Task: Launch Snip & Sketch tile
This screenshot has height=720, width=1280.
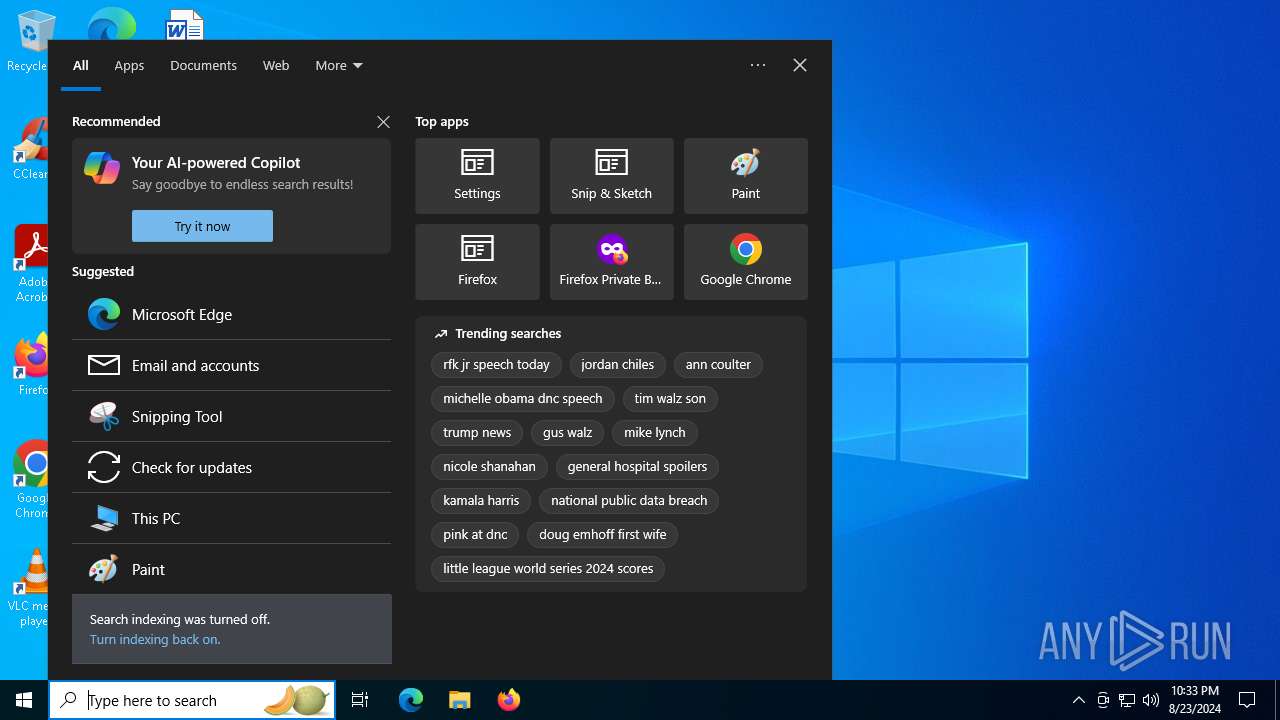Action: tap(611, 176)
